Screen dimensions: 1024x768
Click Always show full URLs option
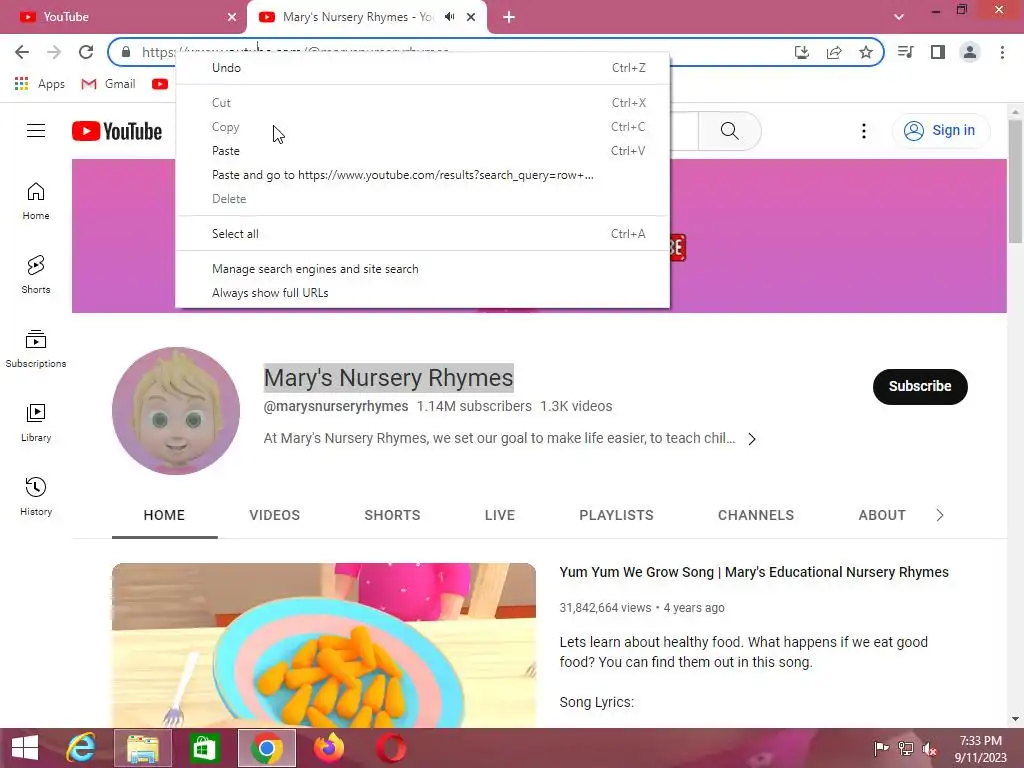click(423, 293)
